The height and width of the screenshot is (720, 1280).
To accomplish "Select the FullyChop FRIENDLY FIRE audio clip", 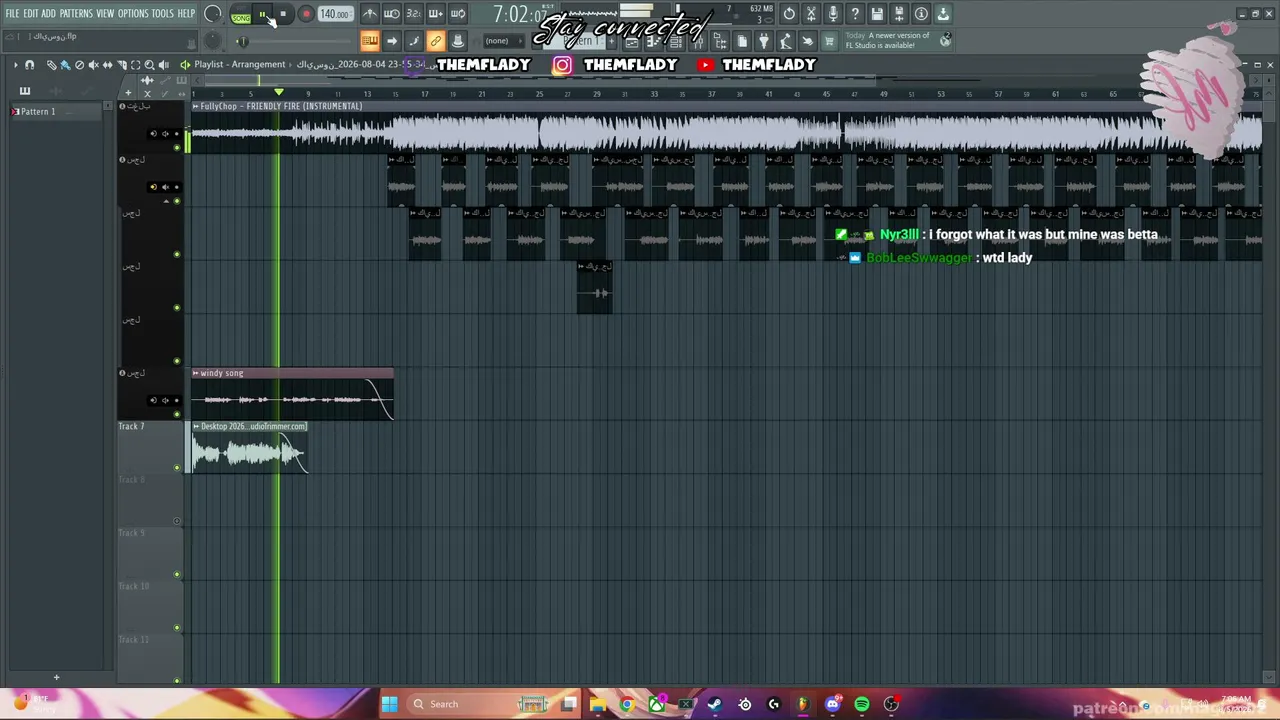I will (x=727, y=127).
